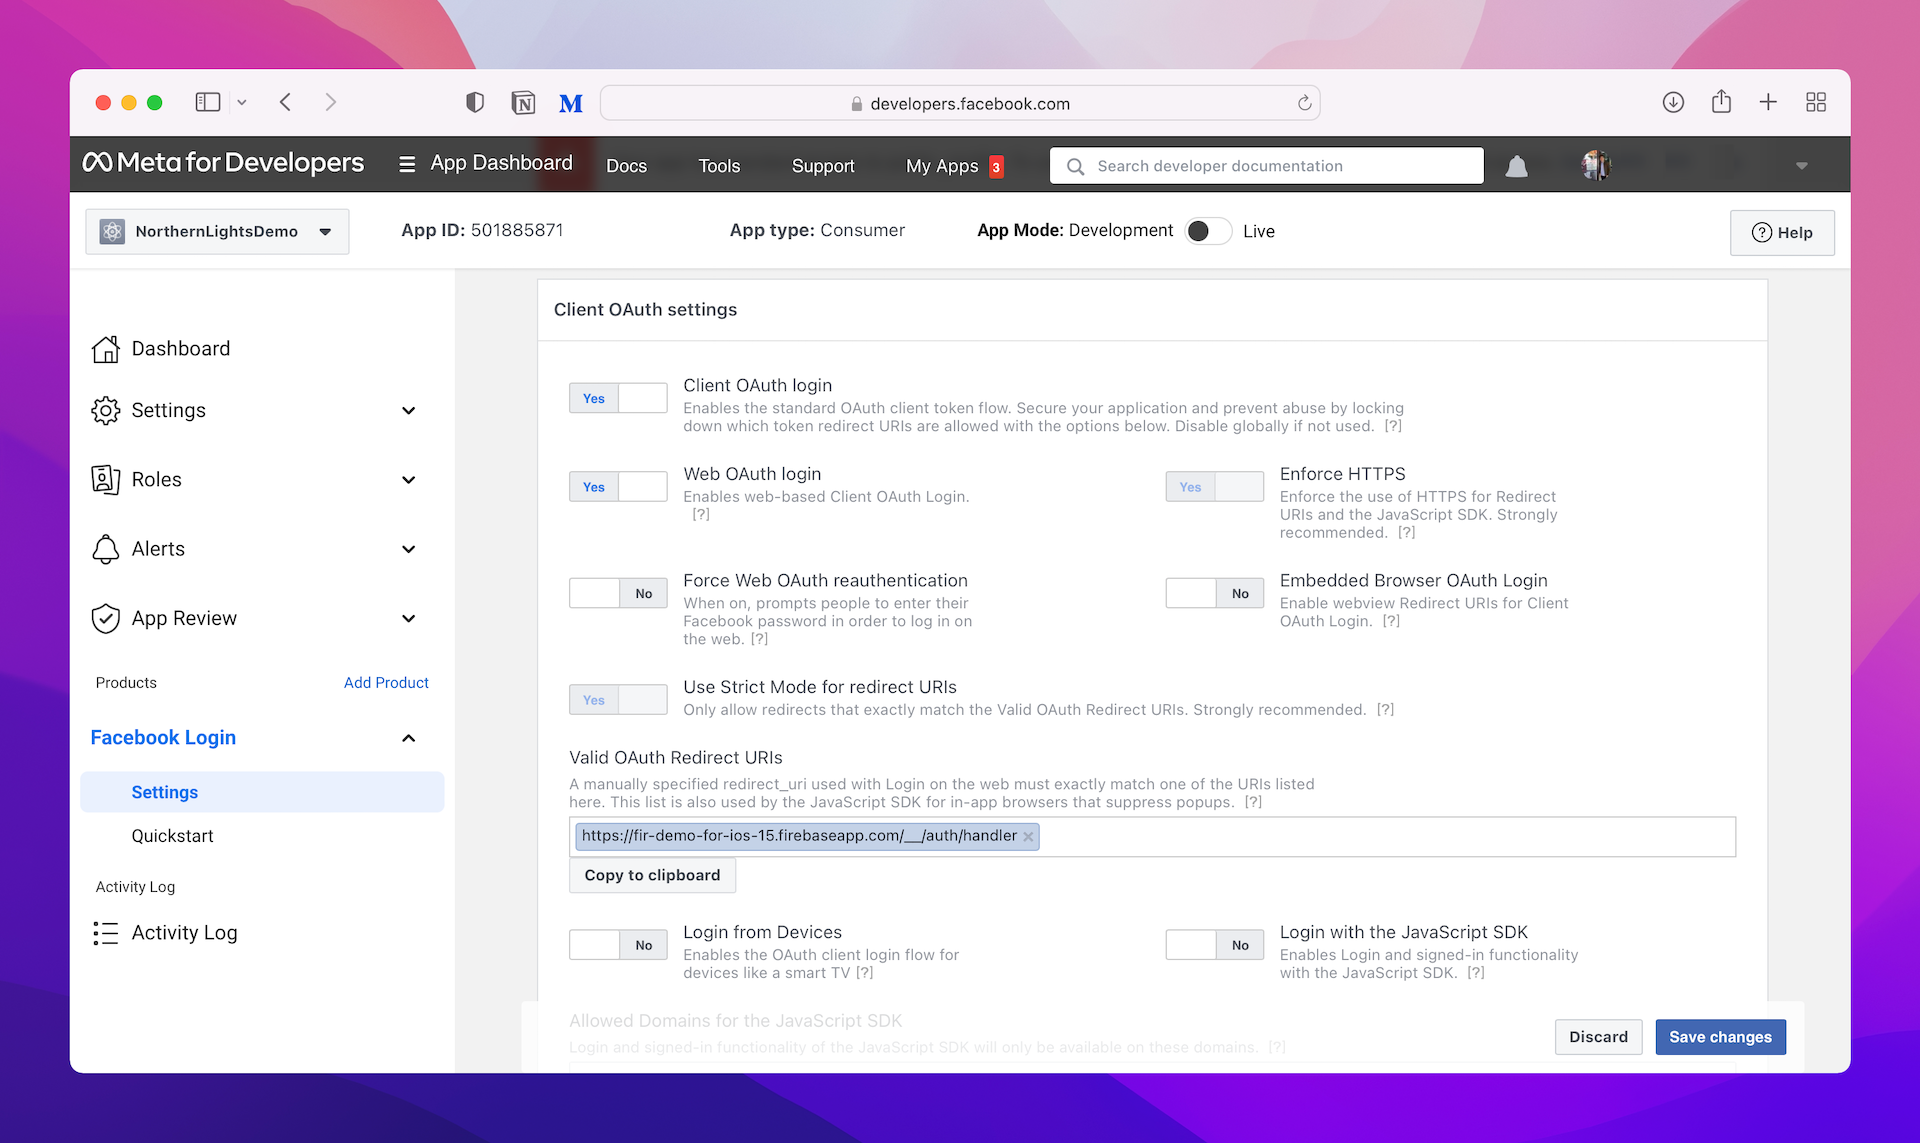Toggle Force Web OAuth reauthentication switch
Screen dimensions: 1920x1143
[x=618, y=593]
